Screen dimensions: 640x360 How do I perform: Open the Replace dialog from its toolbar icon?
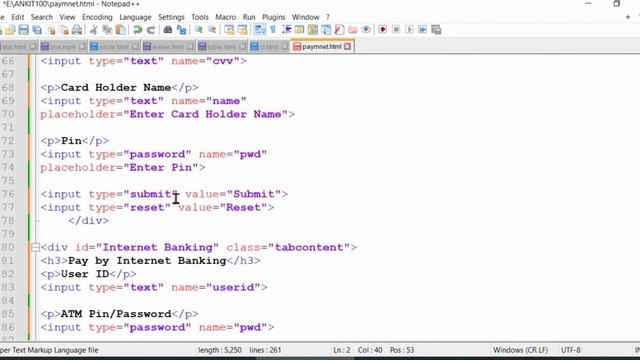pyautogui.click(x=181, y=30)
